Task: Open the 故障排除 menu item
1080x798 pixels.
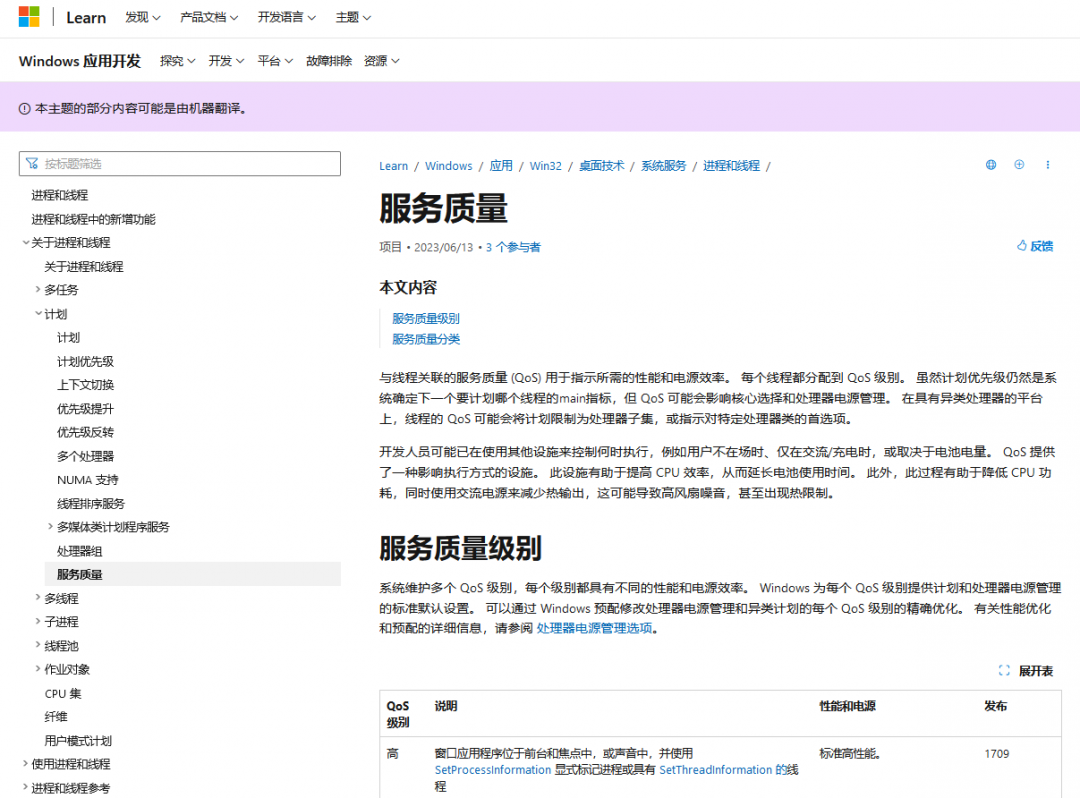Action: (x=329, y=61)
